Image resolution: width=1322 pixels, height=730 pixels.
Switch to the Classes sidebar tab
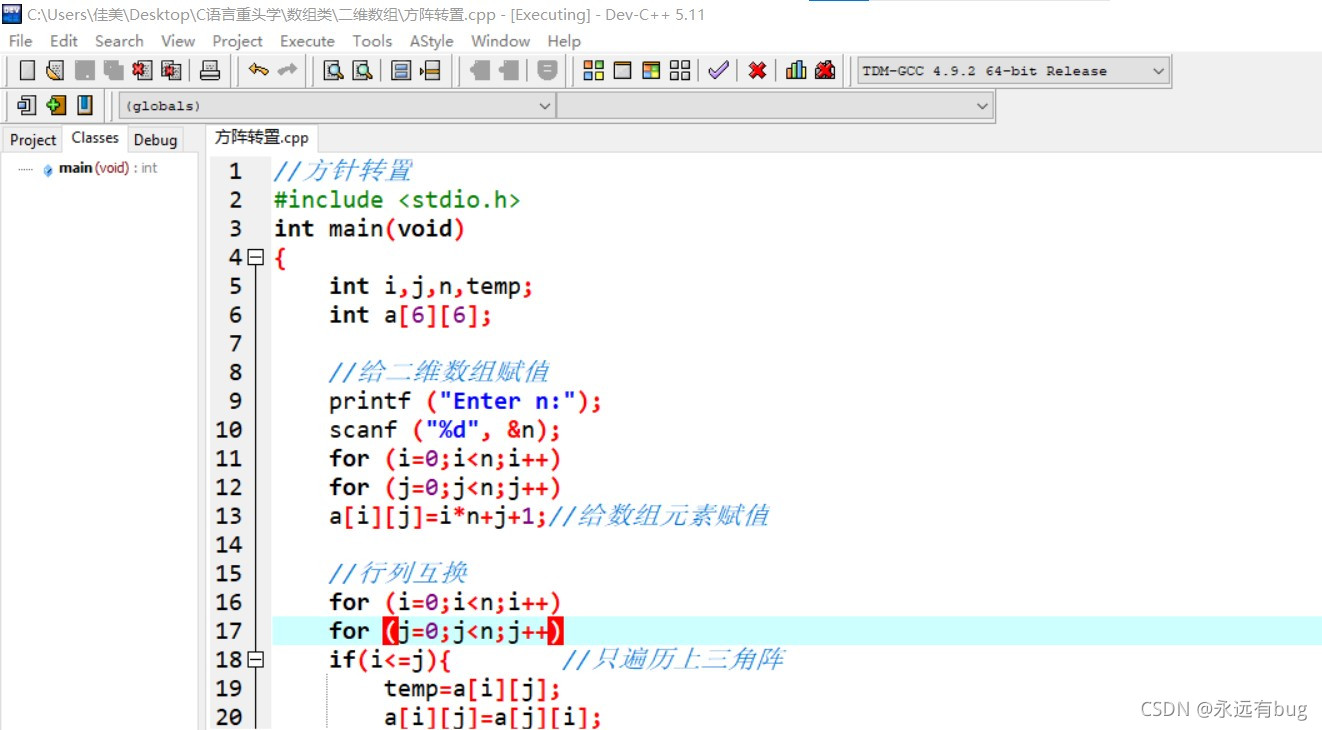[x=95, y=138]
